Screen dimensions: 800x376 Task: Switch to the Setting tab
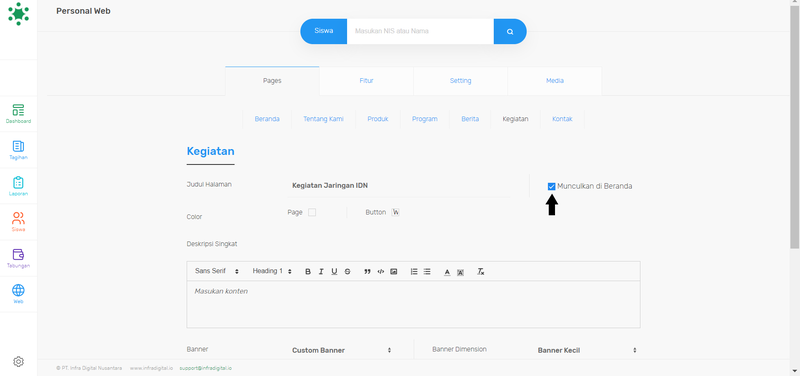click(460, 81)
